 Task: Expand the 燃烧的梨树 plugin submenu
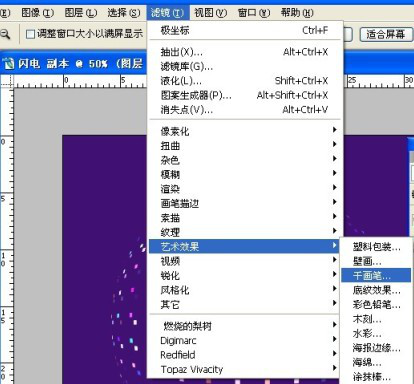(245, 326)
